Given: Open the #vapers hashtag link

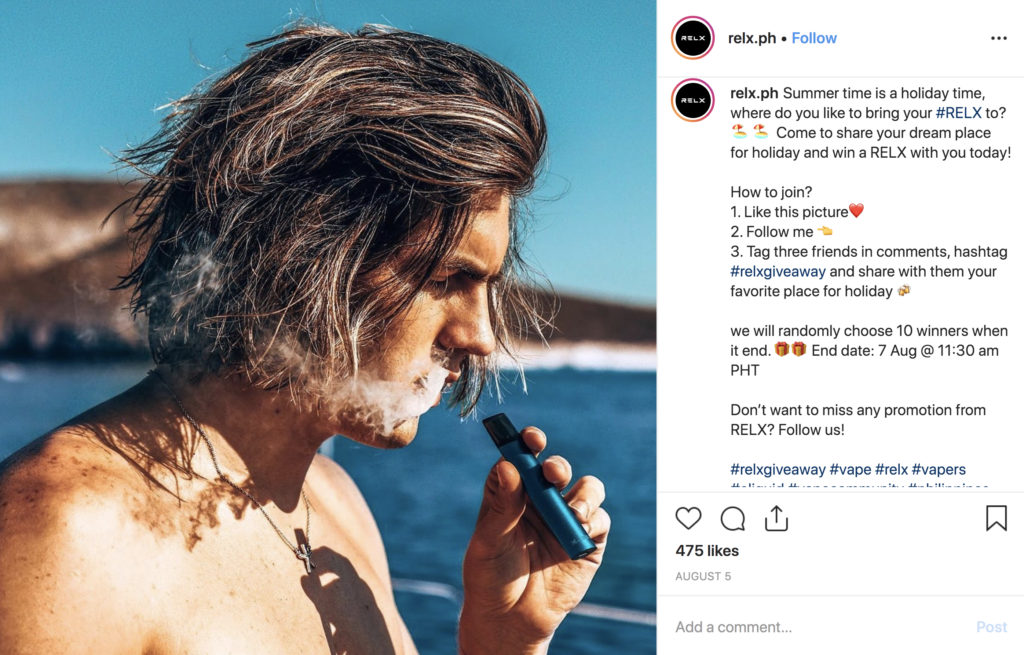Looking at the screenshot, I should point(938,470).
